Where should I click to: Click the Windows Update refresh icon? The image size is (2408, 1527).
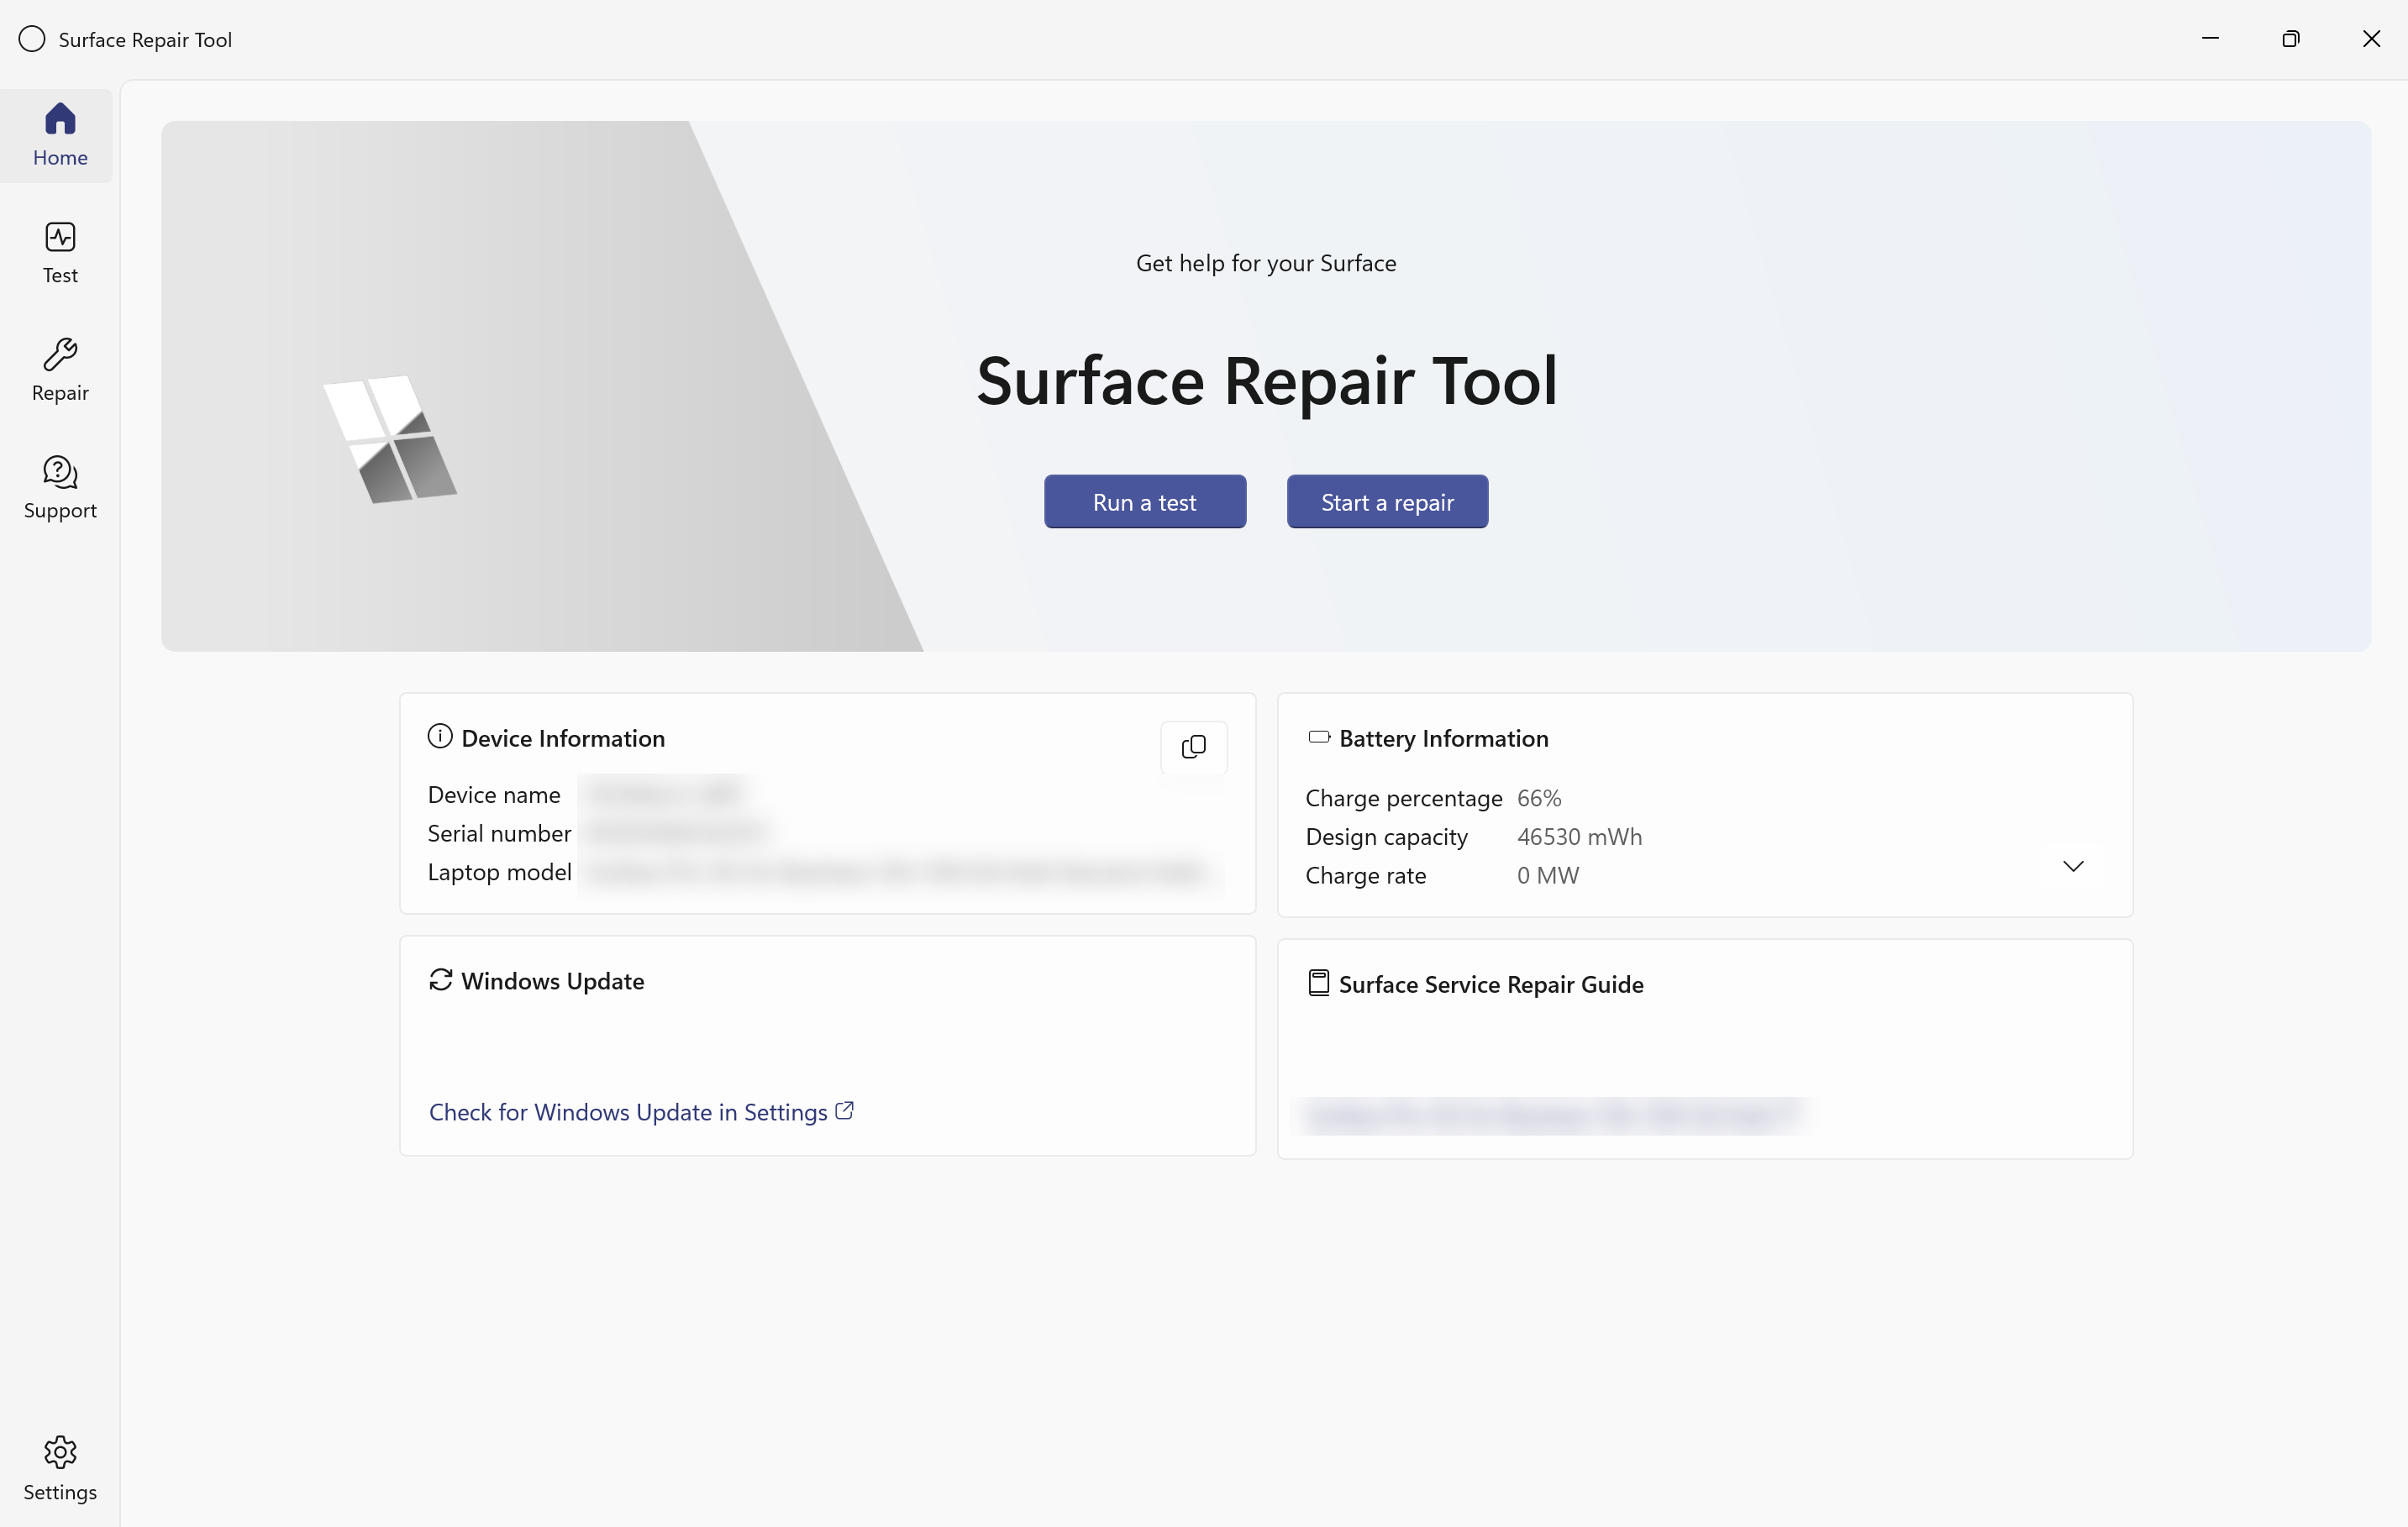point(441,980)
